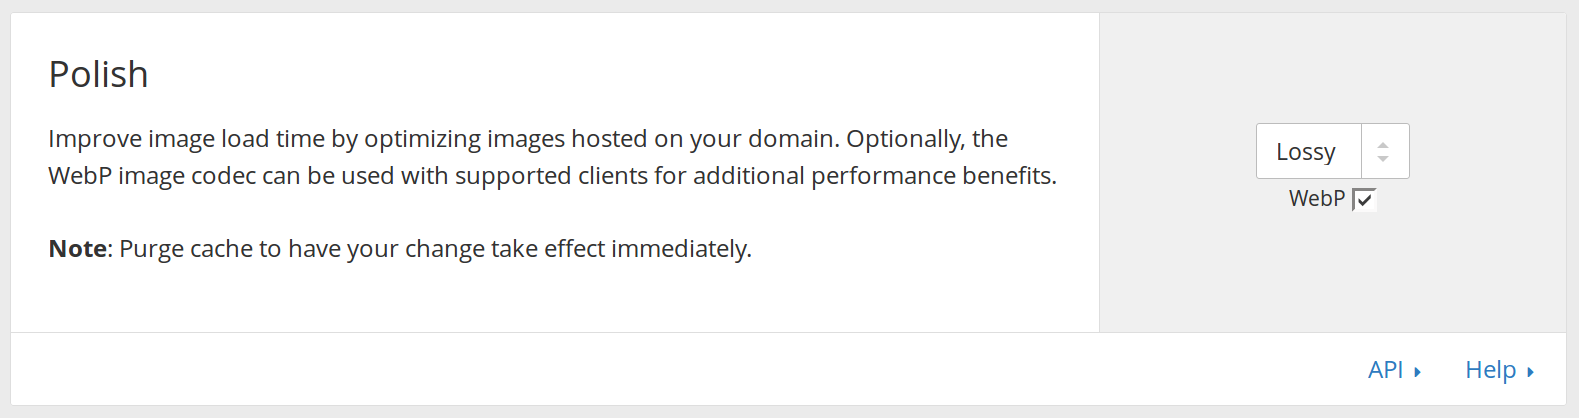The height and width of the screenshot is (418, 1579).
Task: Click the upper arrow in the Lossy selector
Action: pyautogui.click(x=1383, y=145)
